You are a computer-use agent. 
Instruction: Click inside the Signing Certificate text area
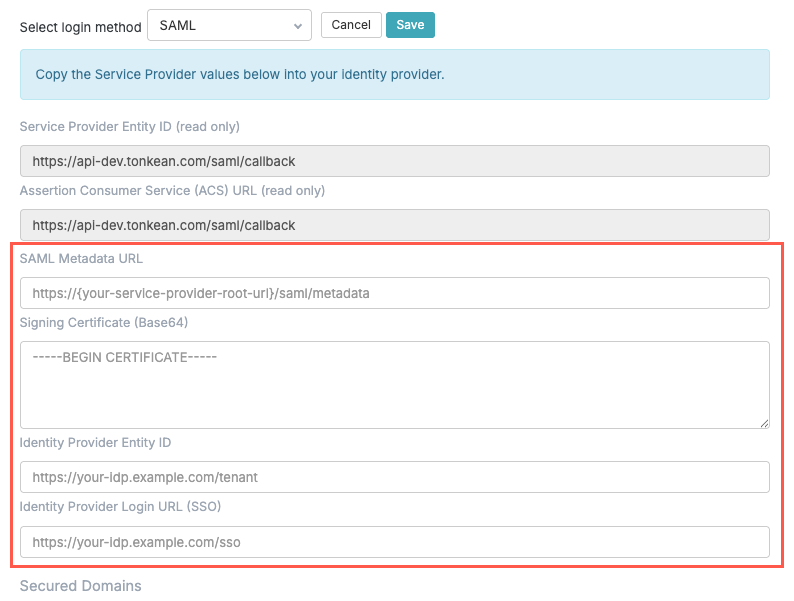coord(394,385)
